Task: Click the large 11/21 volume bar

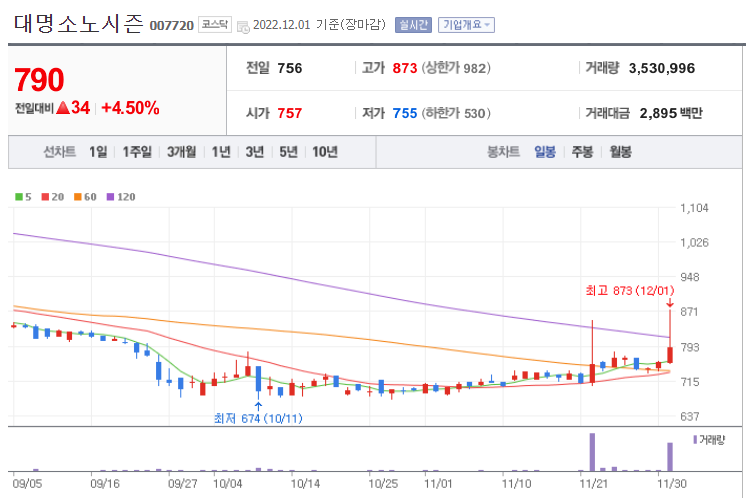Action: pyautogui.click(x=592, y=452)
